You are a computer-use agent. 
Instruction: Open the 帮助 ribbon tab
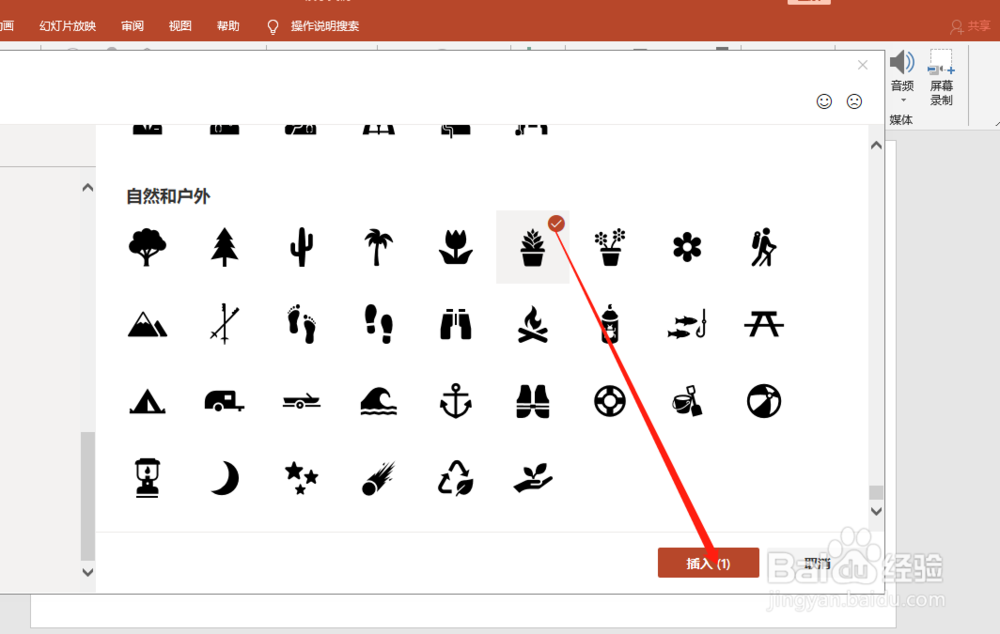[228, 26]
